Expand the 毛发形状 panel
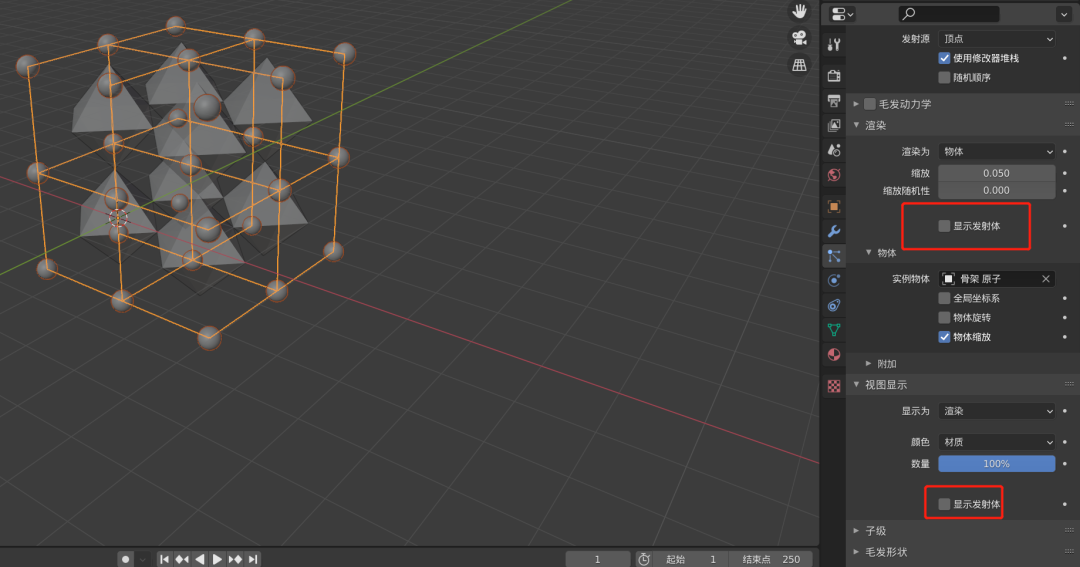This screenshot has height=567, width=1080. coord(856,552)
